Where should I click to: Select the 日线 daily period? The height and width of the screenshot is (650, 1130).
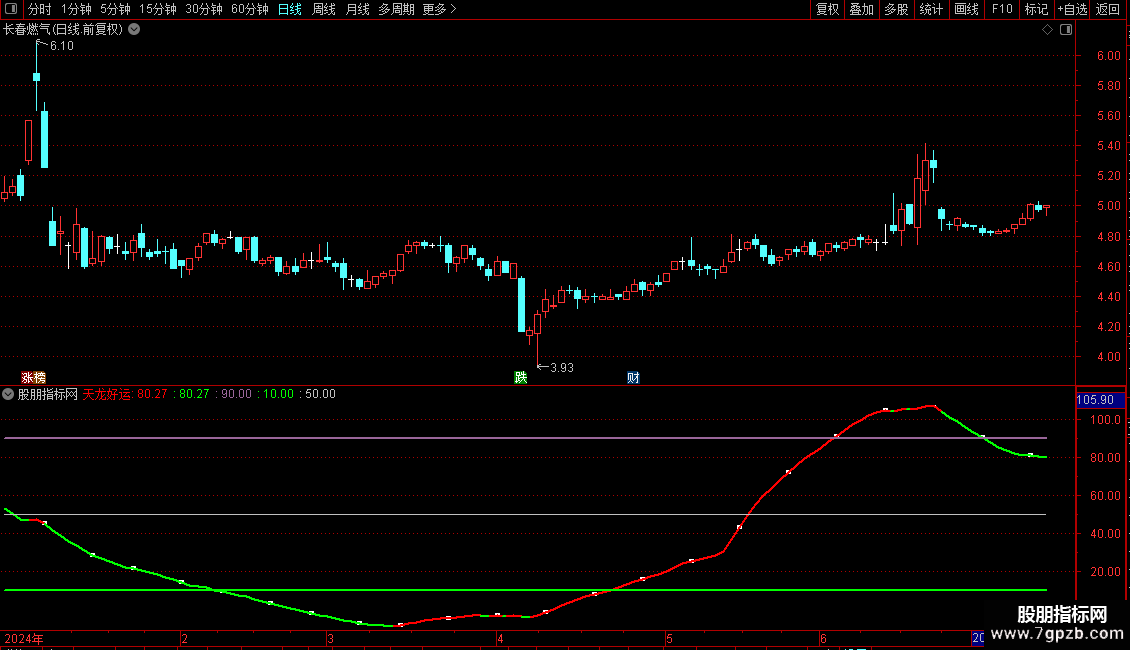[290, 9]
